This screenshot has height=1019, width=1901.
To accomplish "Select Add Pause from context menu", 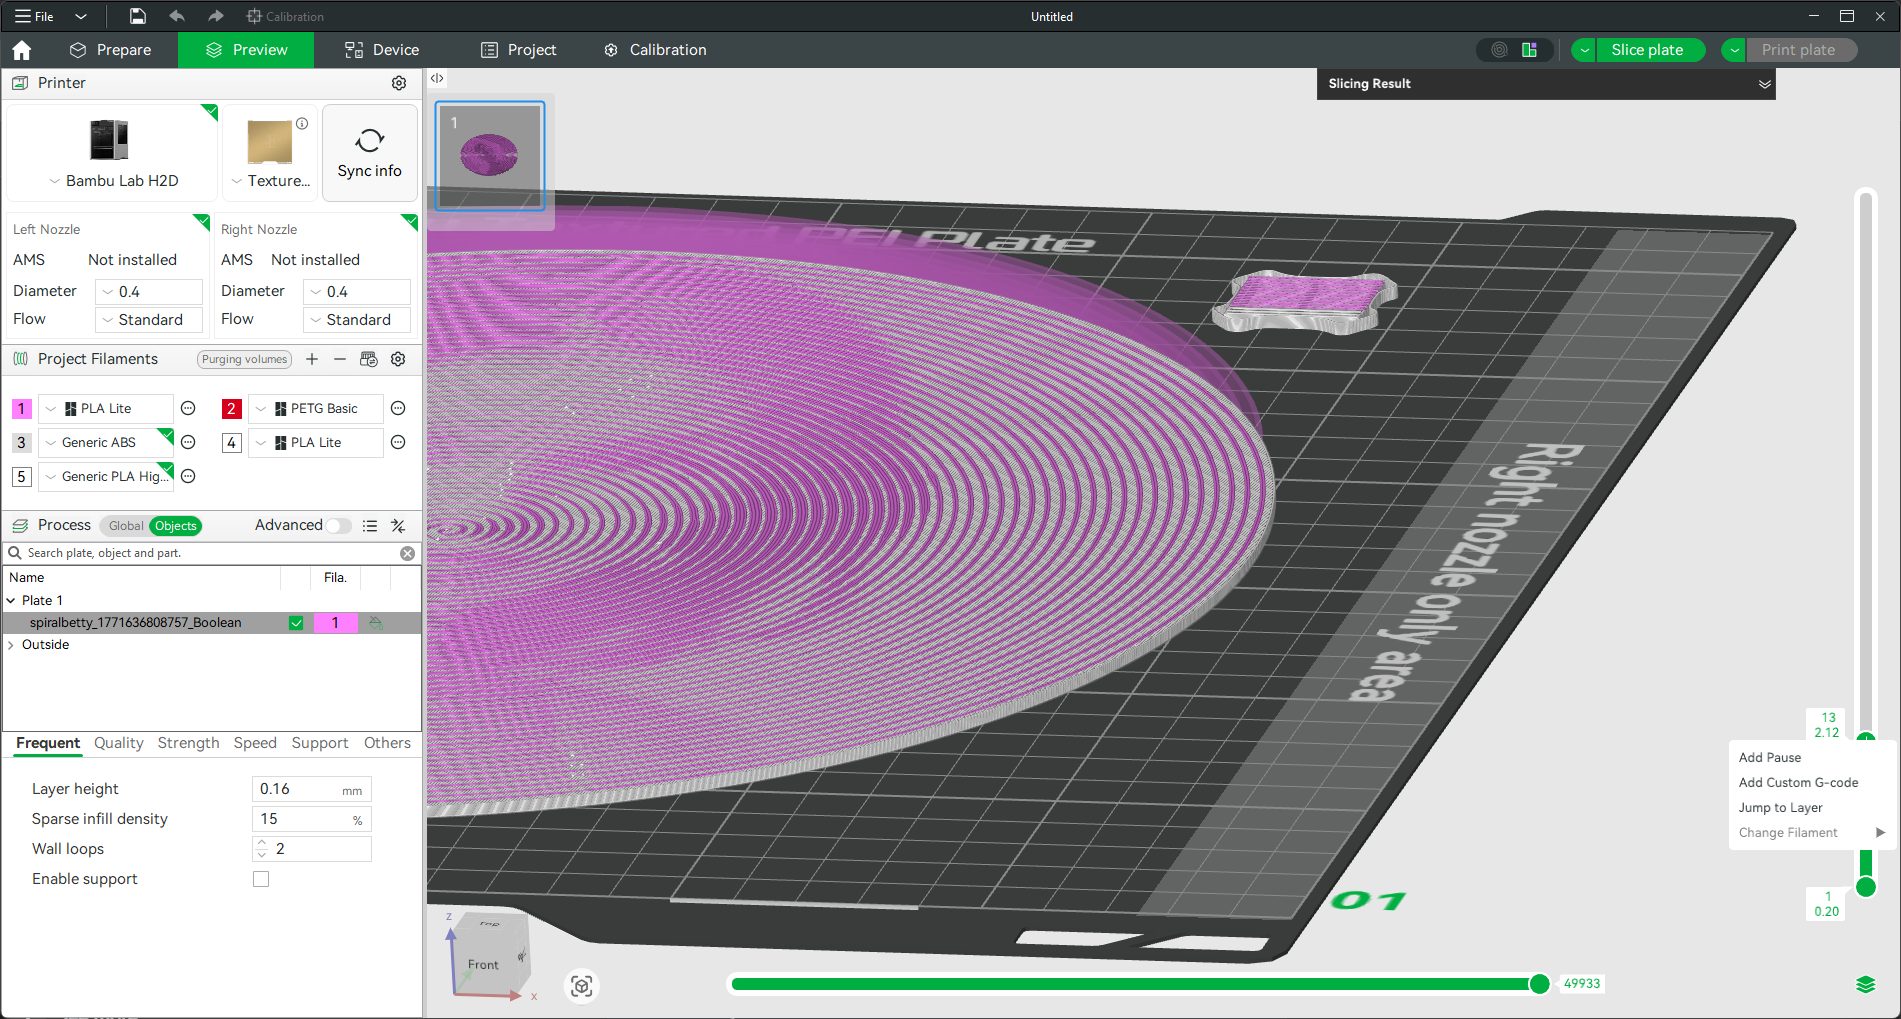I will point(1769,758).
